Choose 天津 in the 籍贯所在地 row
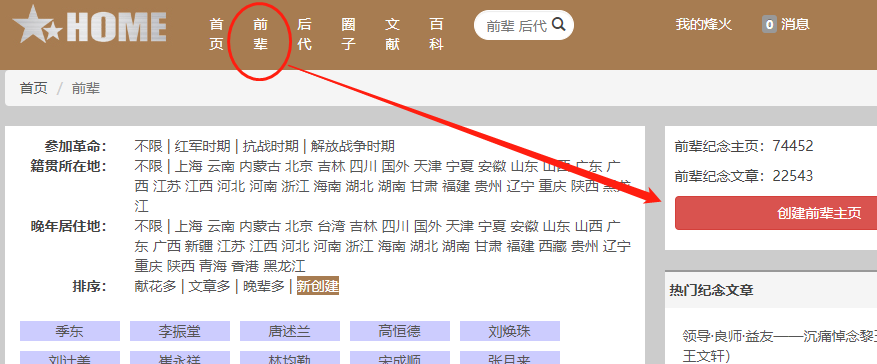Image resolution: width=877 pixels, height=364 pixels. [428, 166]
